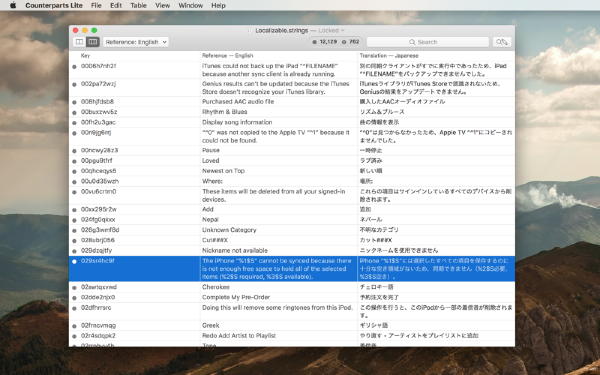
Task: Select the 'Display song information' cell
Action: (x=279, y=122)
